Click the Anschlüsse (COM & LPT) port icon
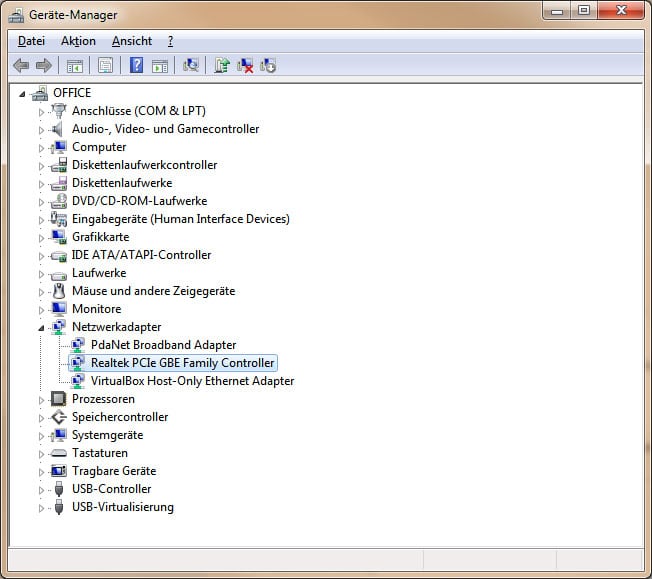The image size is (652, 579). [59, 111]
